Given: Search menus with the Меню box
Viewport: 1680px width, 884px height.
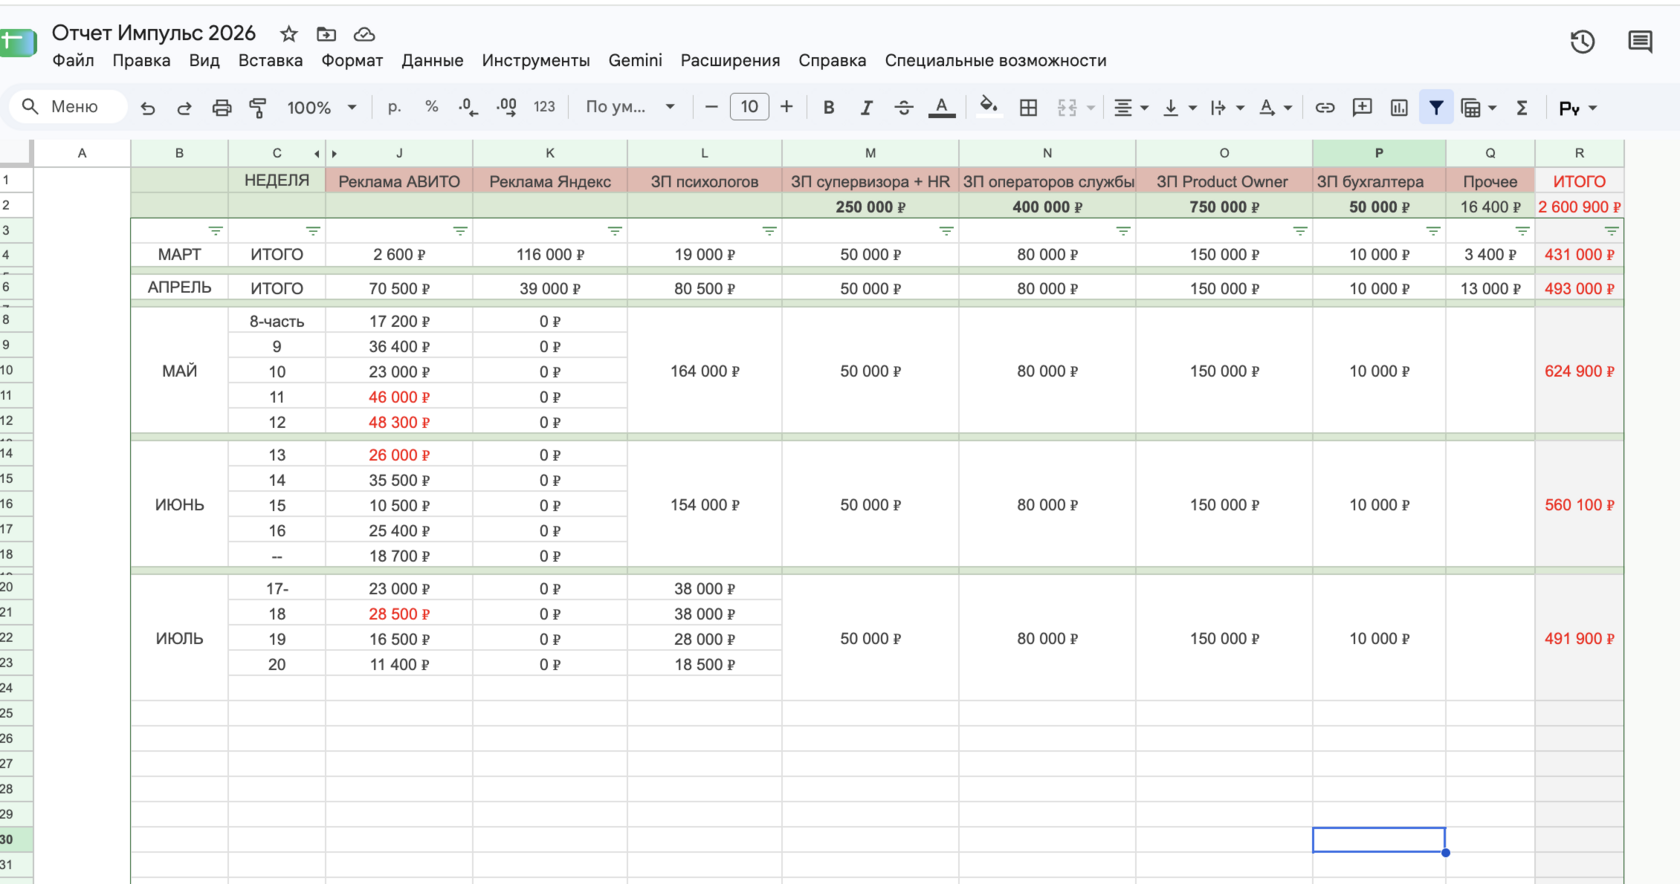Looking at the screenshot, I should (x=68, y=107).
